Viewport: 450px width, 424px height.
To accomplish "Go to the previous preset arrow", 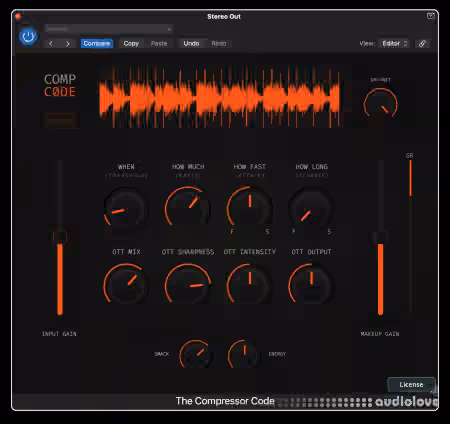I will click(51, 44).
